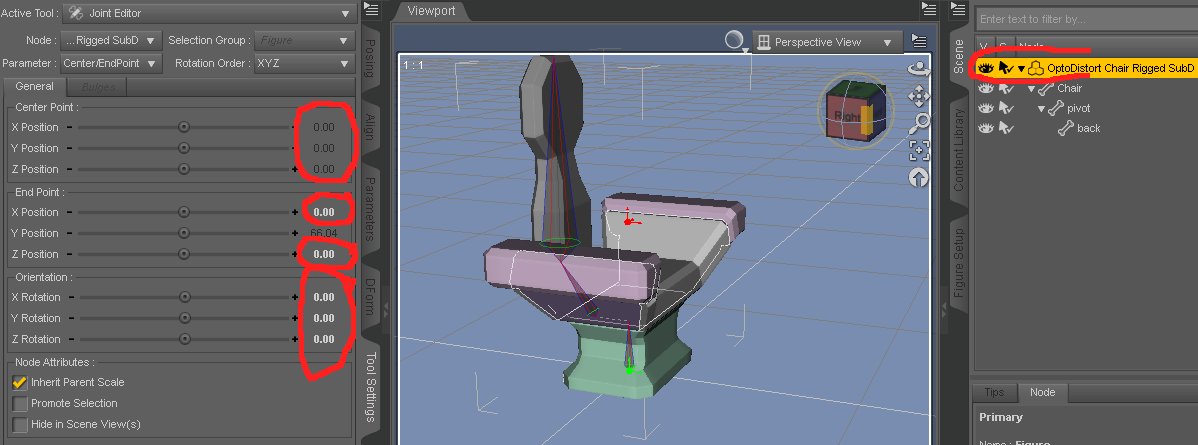Screen dimensions: 1198x445
Task: Collapse the pivot bone tree node
Action: (1041, 109)
